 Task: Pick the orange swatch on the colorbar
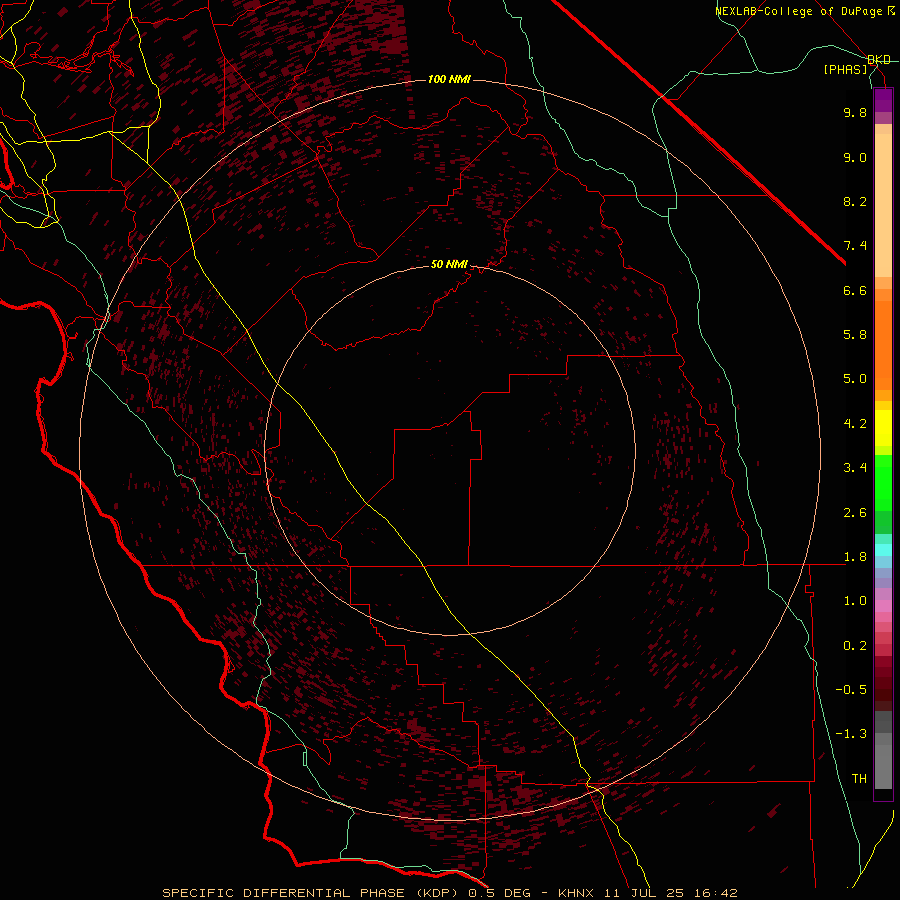(883, 344)
